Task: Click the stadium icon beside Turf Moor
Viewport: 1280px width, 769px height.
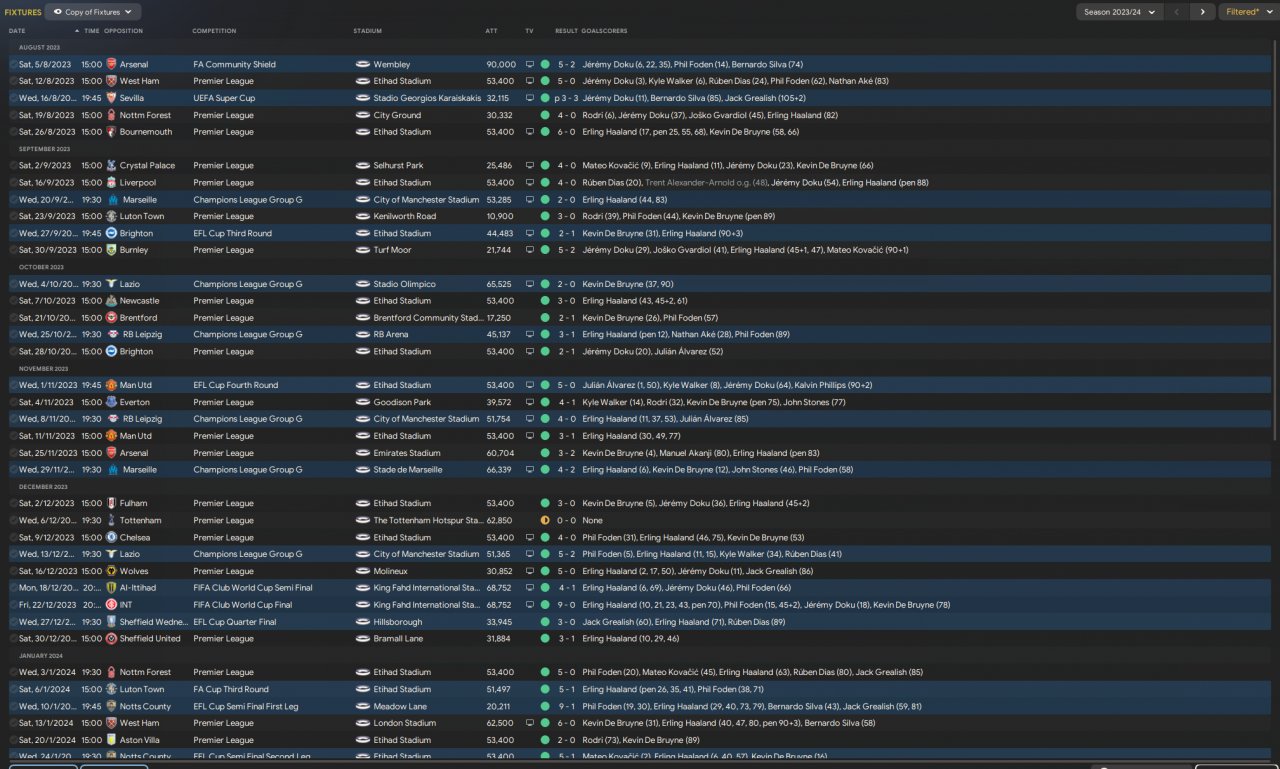Action: point(362,250)
